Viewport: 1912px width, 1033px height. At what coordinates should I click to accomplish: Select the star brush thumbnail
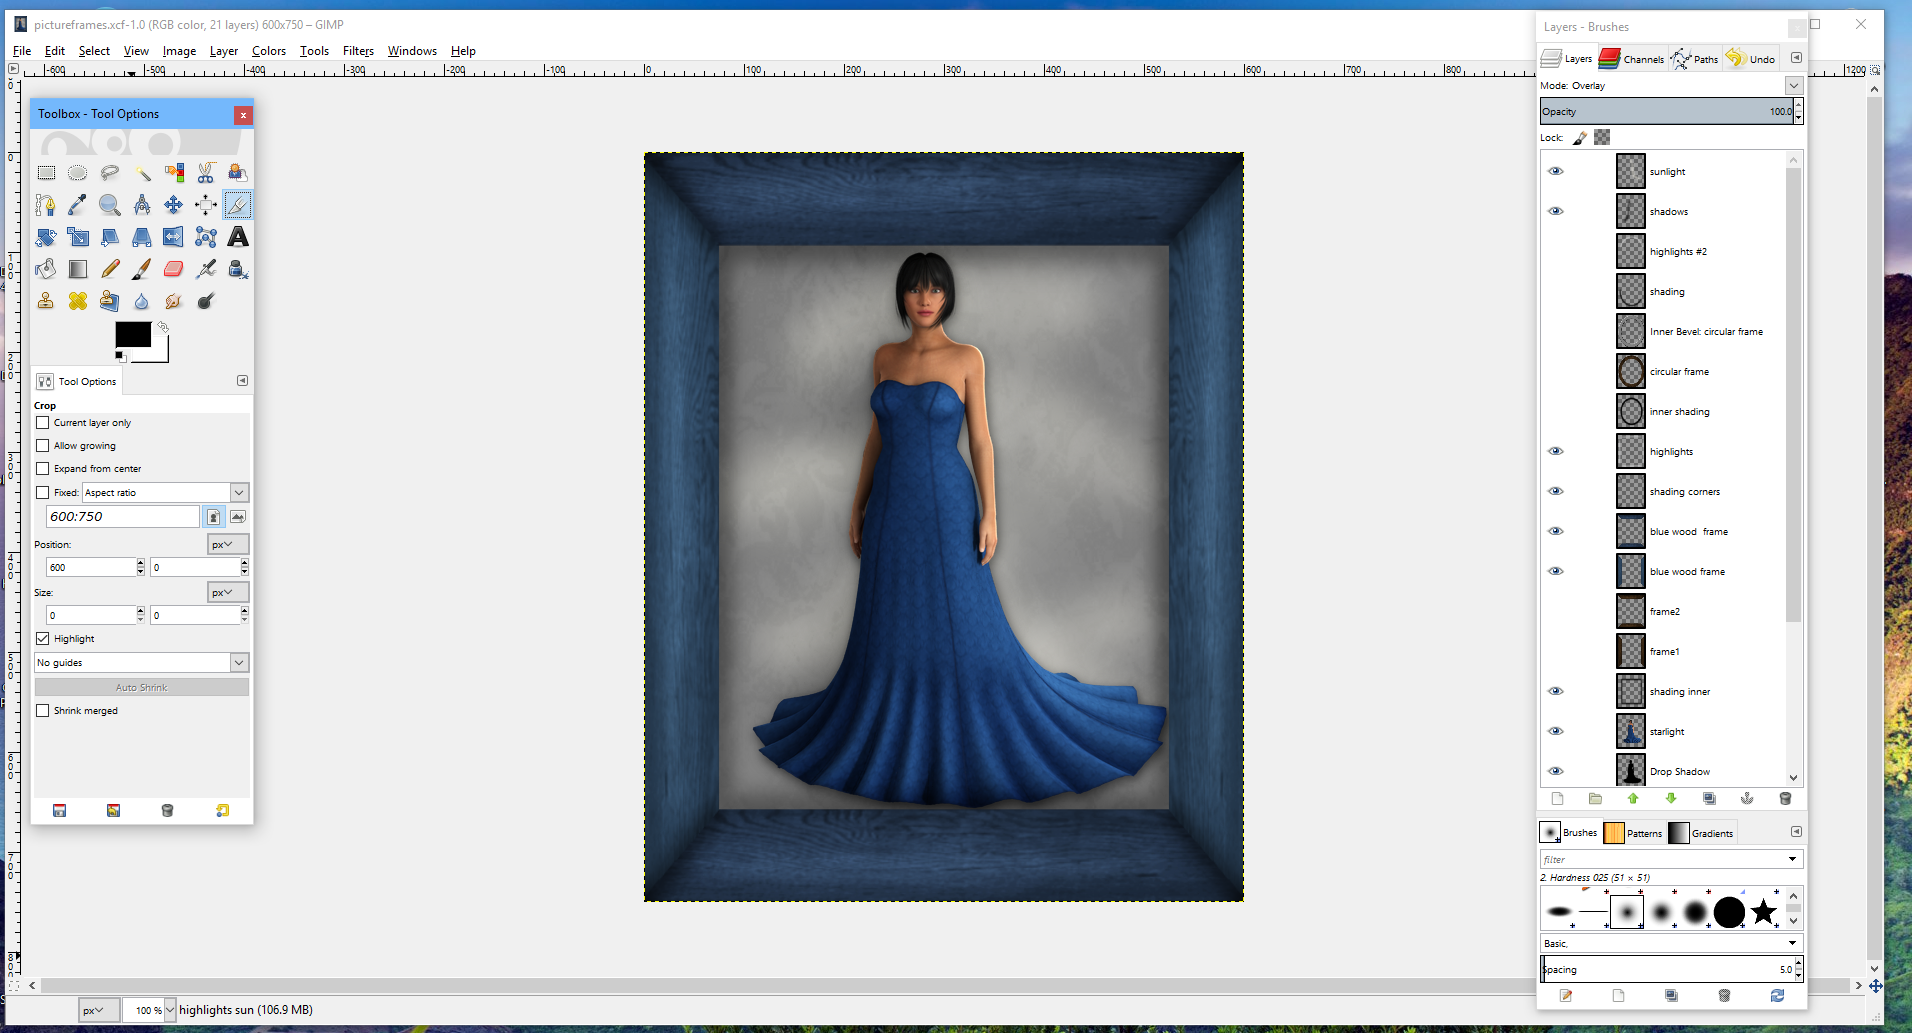pos(1763,912)
